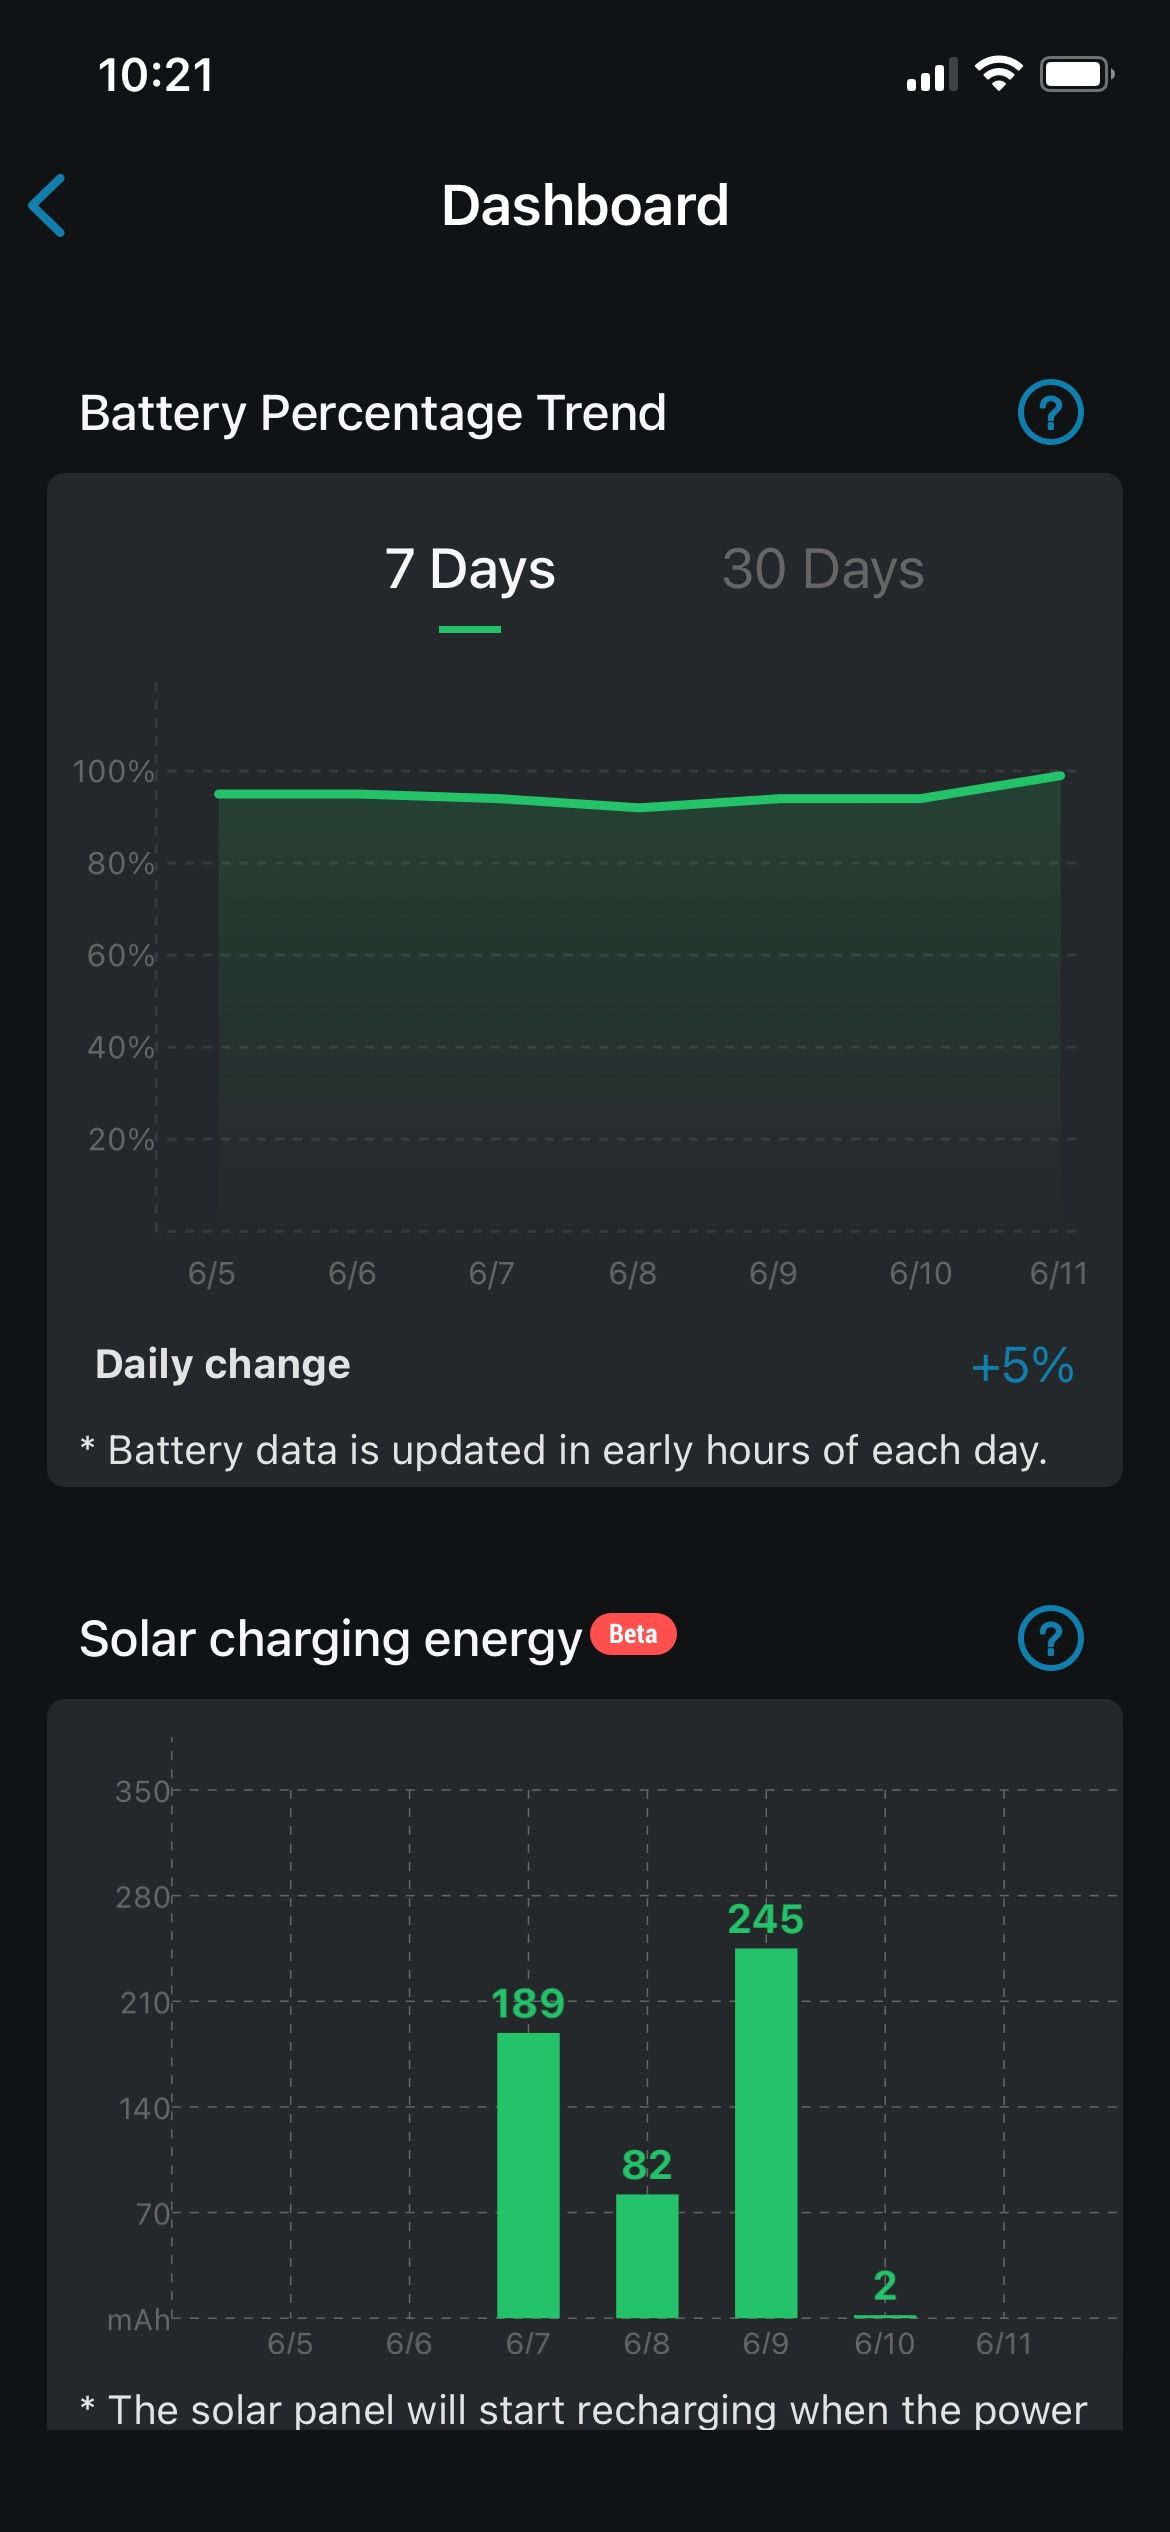
Task: Tap the 2 mAh label for 6/10
Action: pos(885,2285)
